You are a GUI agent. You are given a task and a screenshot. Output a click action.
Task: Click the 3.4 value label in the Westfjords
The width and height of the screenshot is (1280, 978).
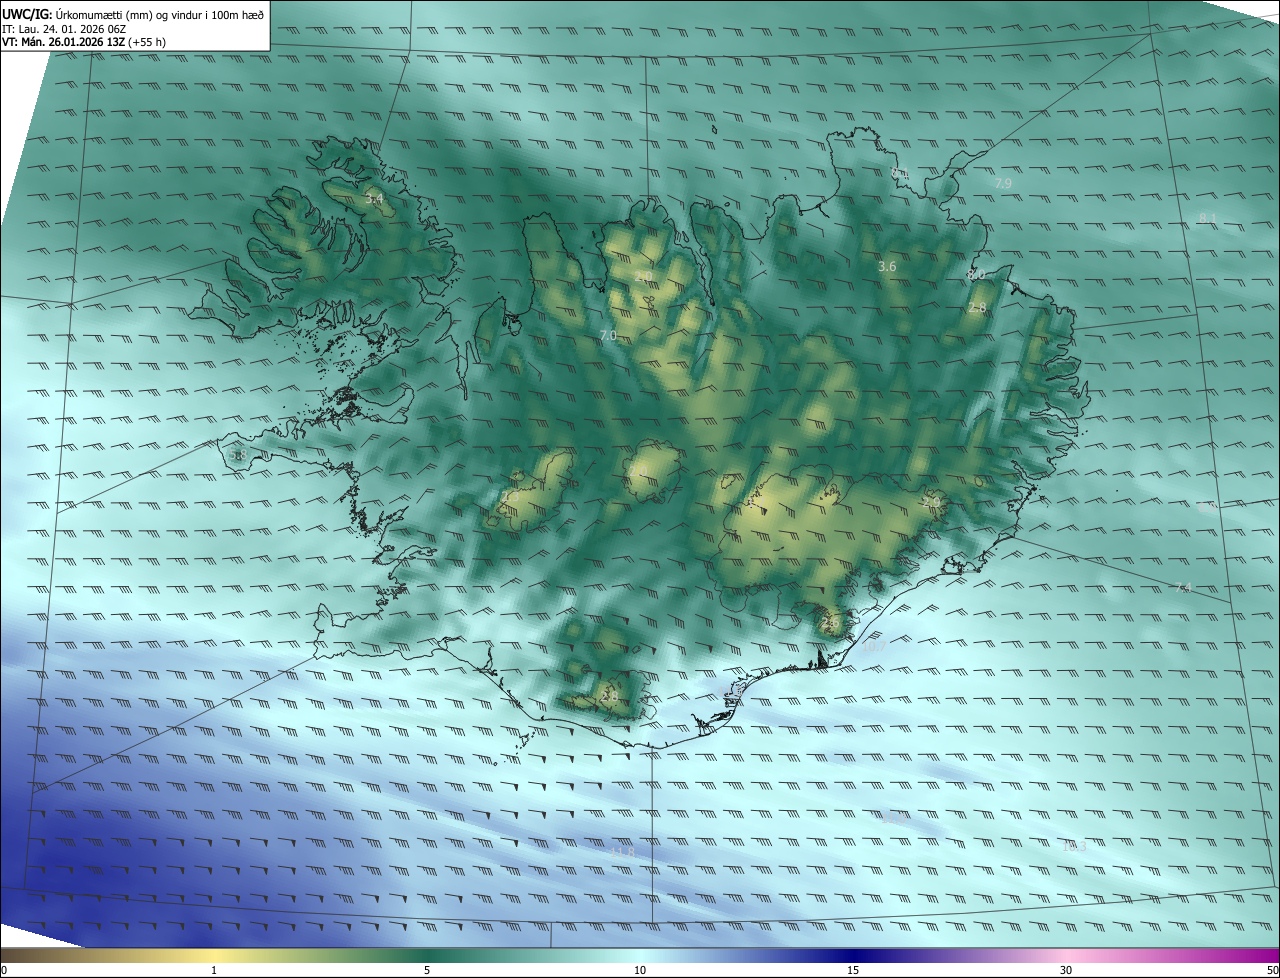(x=374, y=200)
